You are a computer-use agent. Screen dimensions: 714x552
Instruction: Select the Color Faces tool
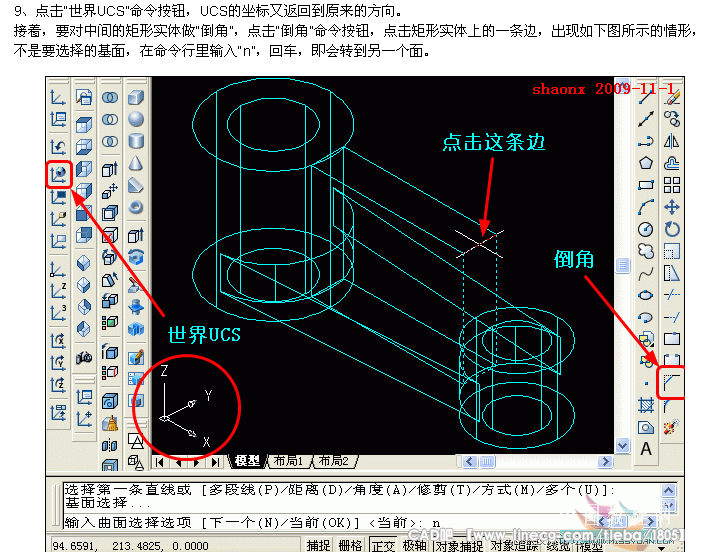(110, 323)
